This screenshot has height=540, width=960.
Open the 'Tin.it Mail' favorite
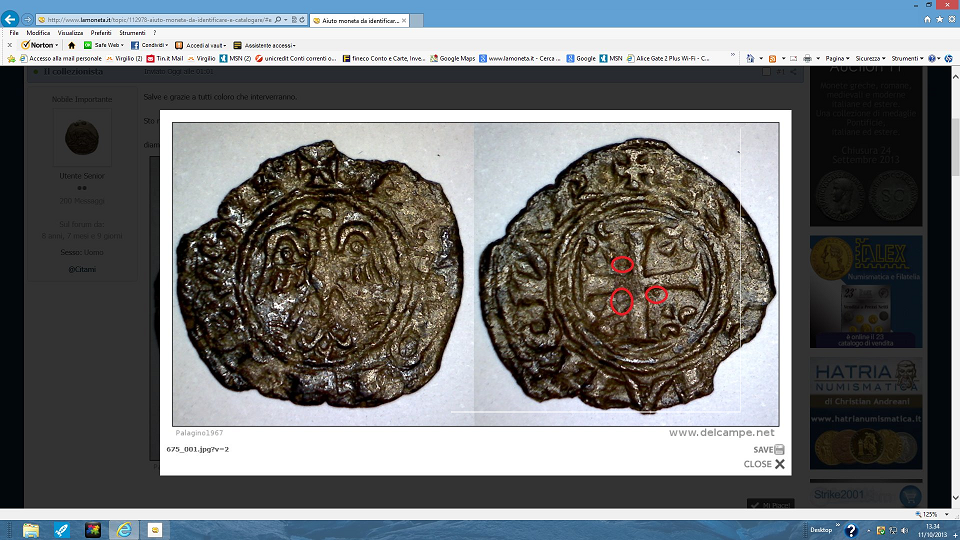click(x=165, y=59)
